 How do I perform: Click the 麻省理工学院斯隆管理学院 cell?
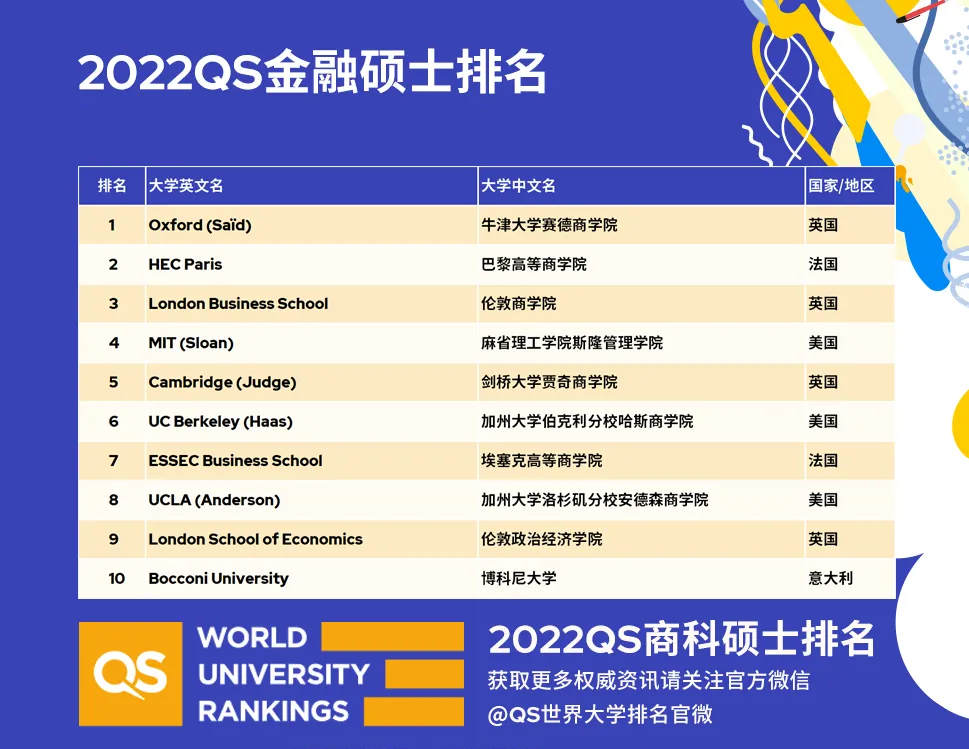coord(641,343)
